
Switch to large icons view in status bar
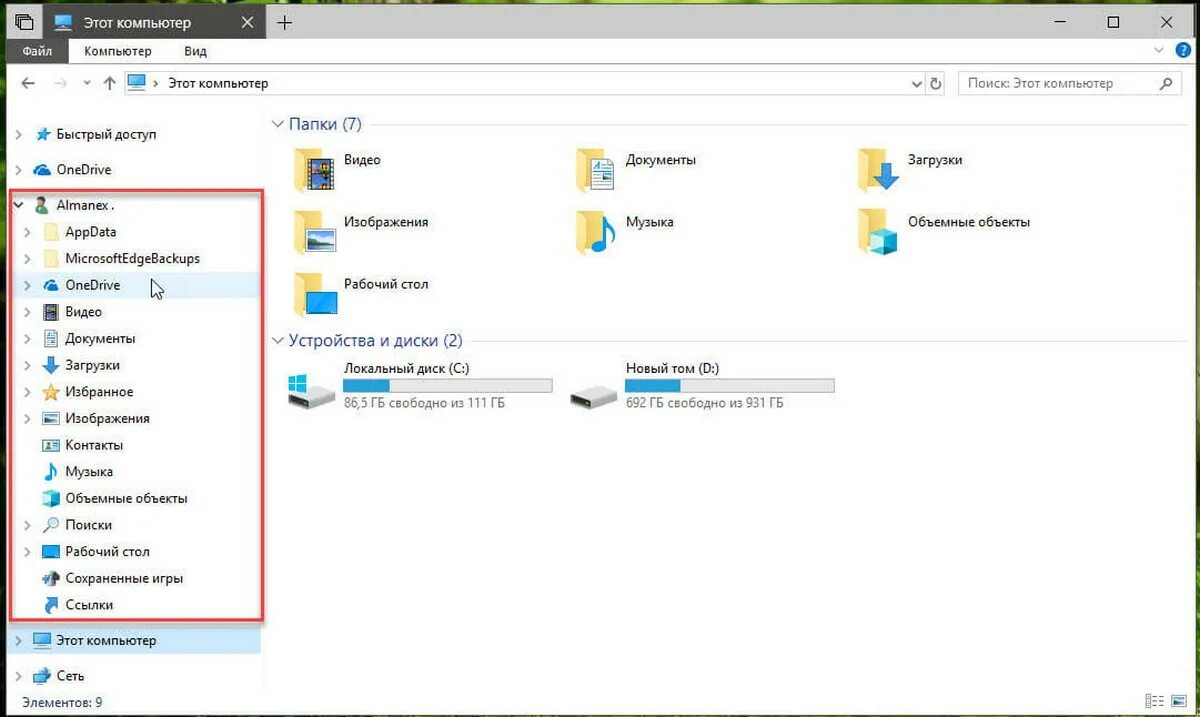[x=1177, y=702]
